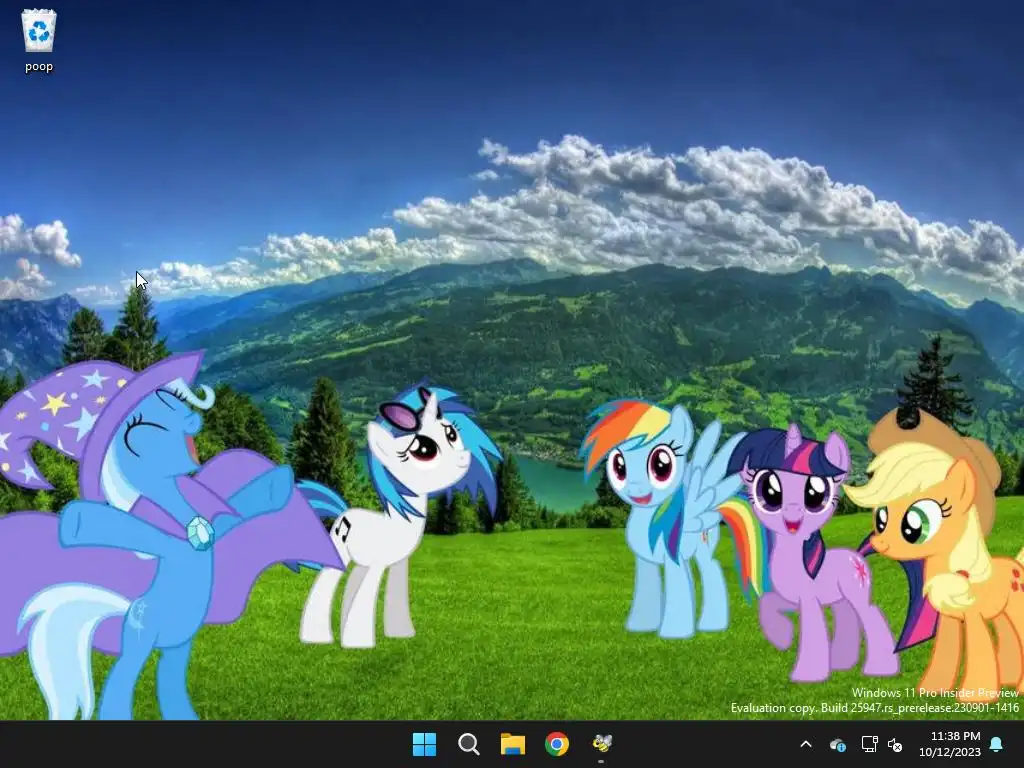
Task: Open the clock showing 11:38 PM
Action: click(x=955, y=736)
